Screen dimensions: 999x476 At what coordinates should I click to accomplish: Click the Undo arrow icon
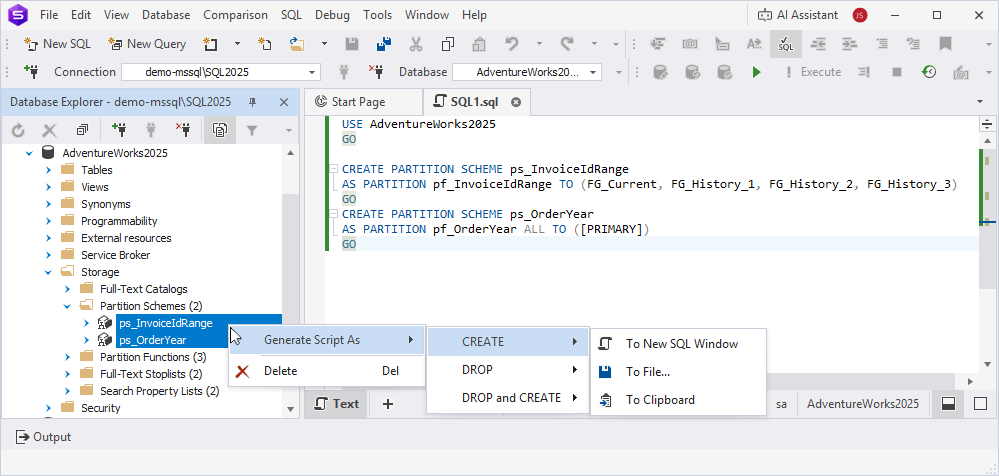click(x=512, y=44)
